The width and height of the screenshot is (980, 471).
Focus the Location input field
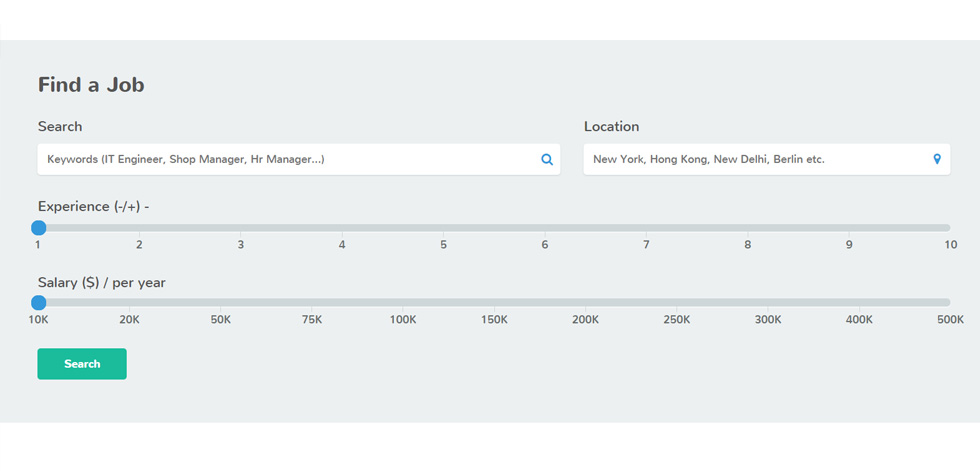767,159
